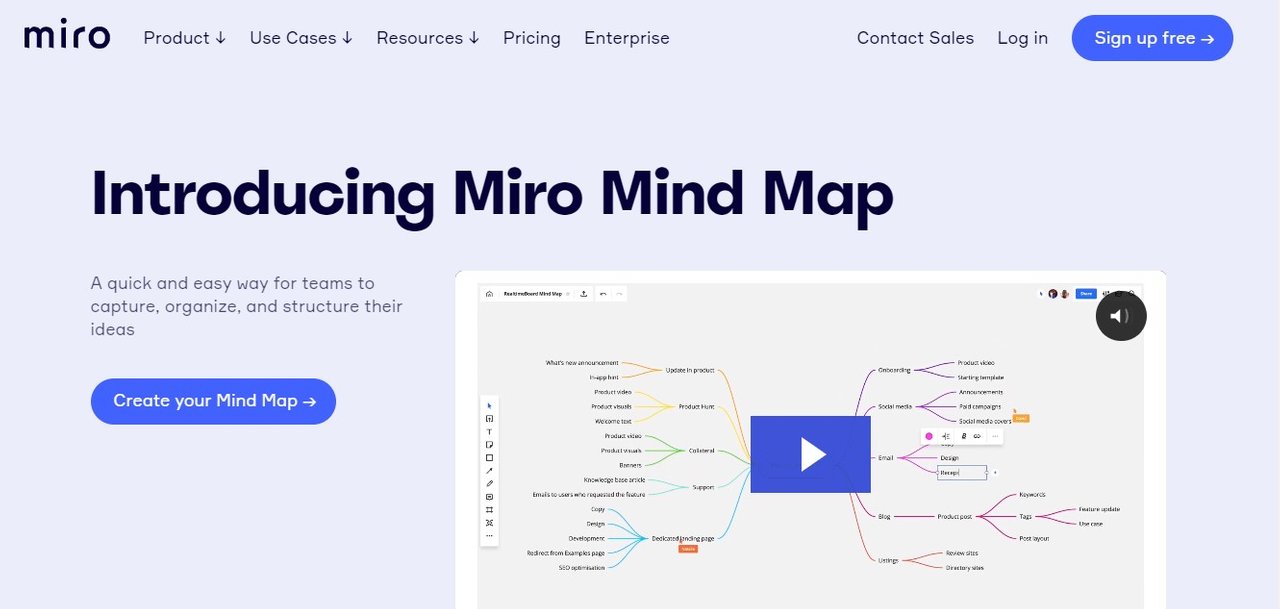Click the Undo arrow icon
Viewport: 1280px width, 609px height.
click(x=603, y=294)
